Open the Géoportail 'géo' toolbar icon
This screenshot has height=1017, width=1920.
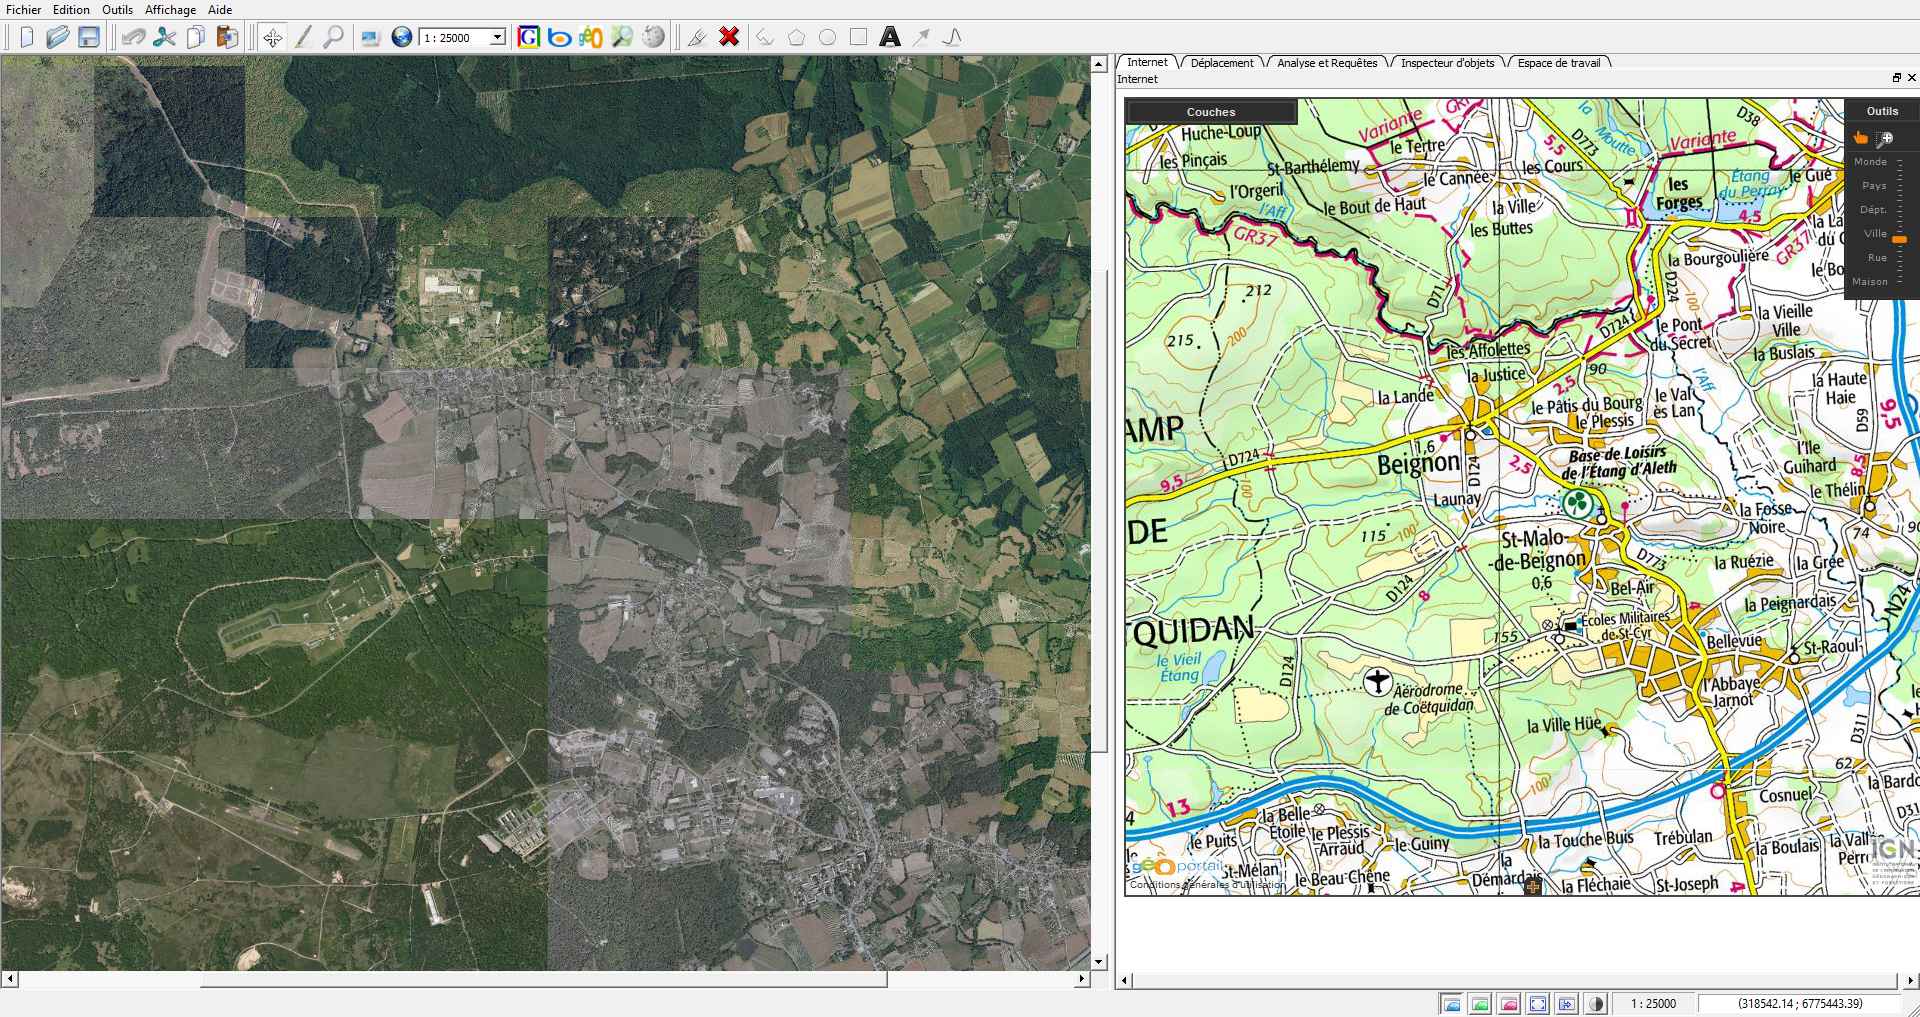pyautogui.click(x=591, y=38)
